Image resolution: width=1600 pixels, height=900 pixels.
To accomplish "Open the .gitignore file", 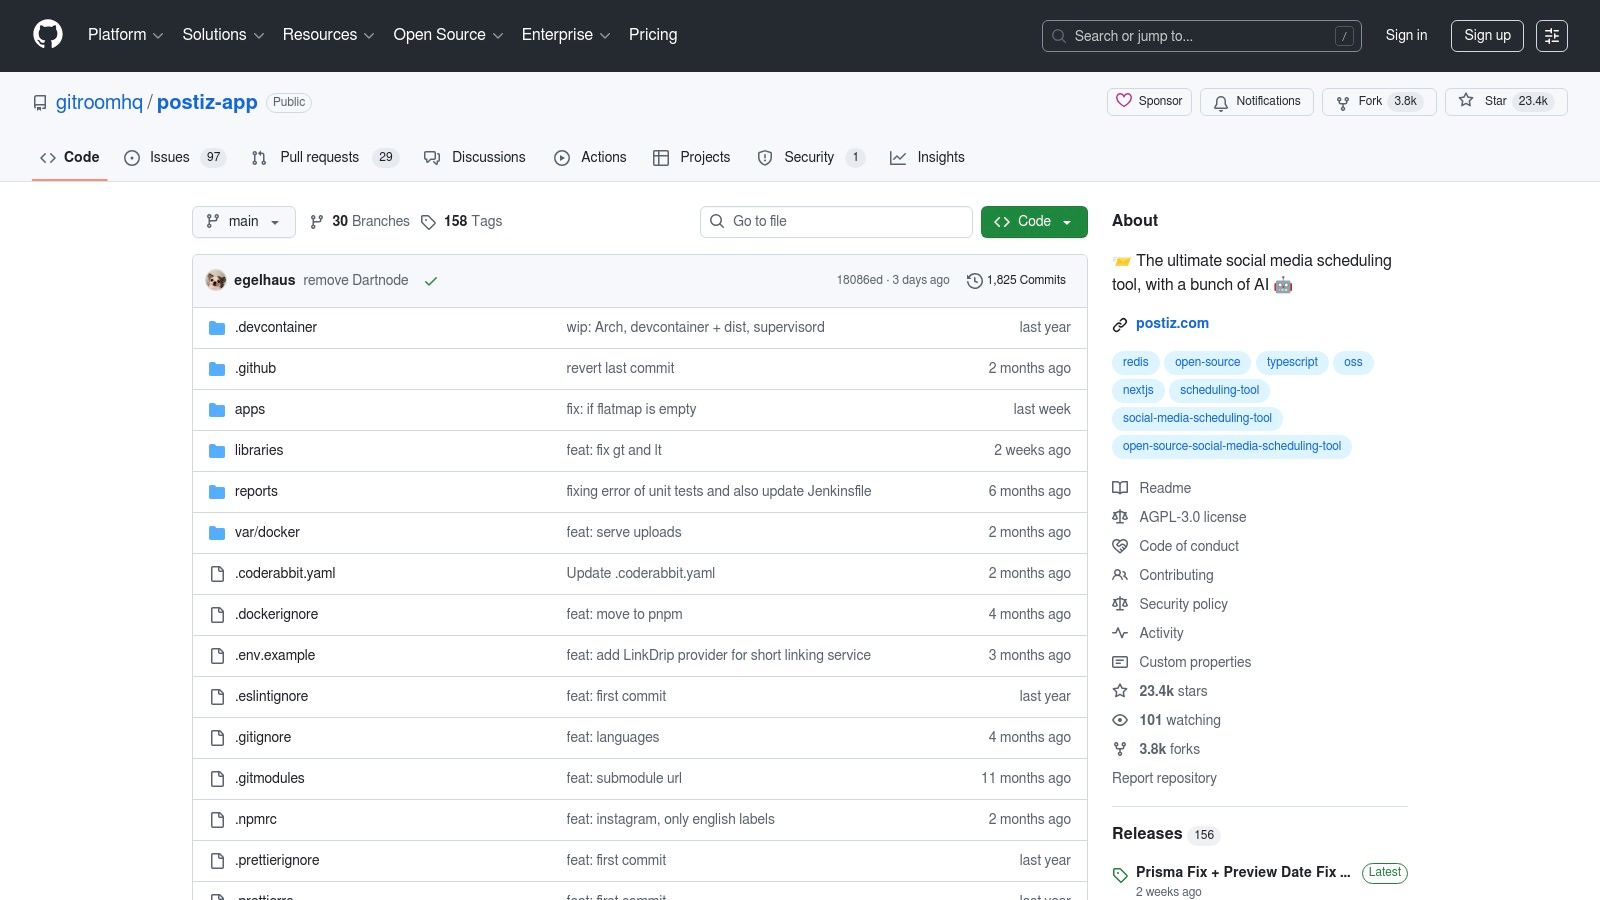I will [x=263, y=738].
